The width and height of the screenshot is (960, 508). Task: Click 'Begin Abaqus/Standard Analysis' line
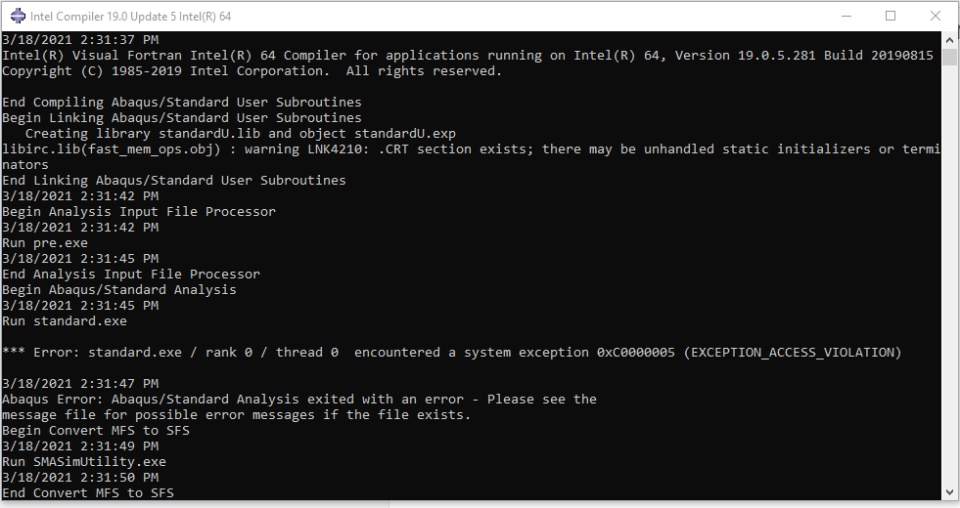point(119,290)
